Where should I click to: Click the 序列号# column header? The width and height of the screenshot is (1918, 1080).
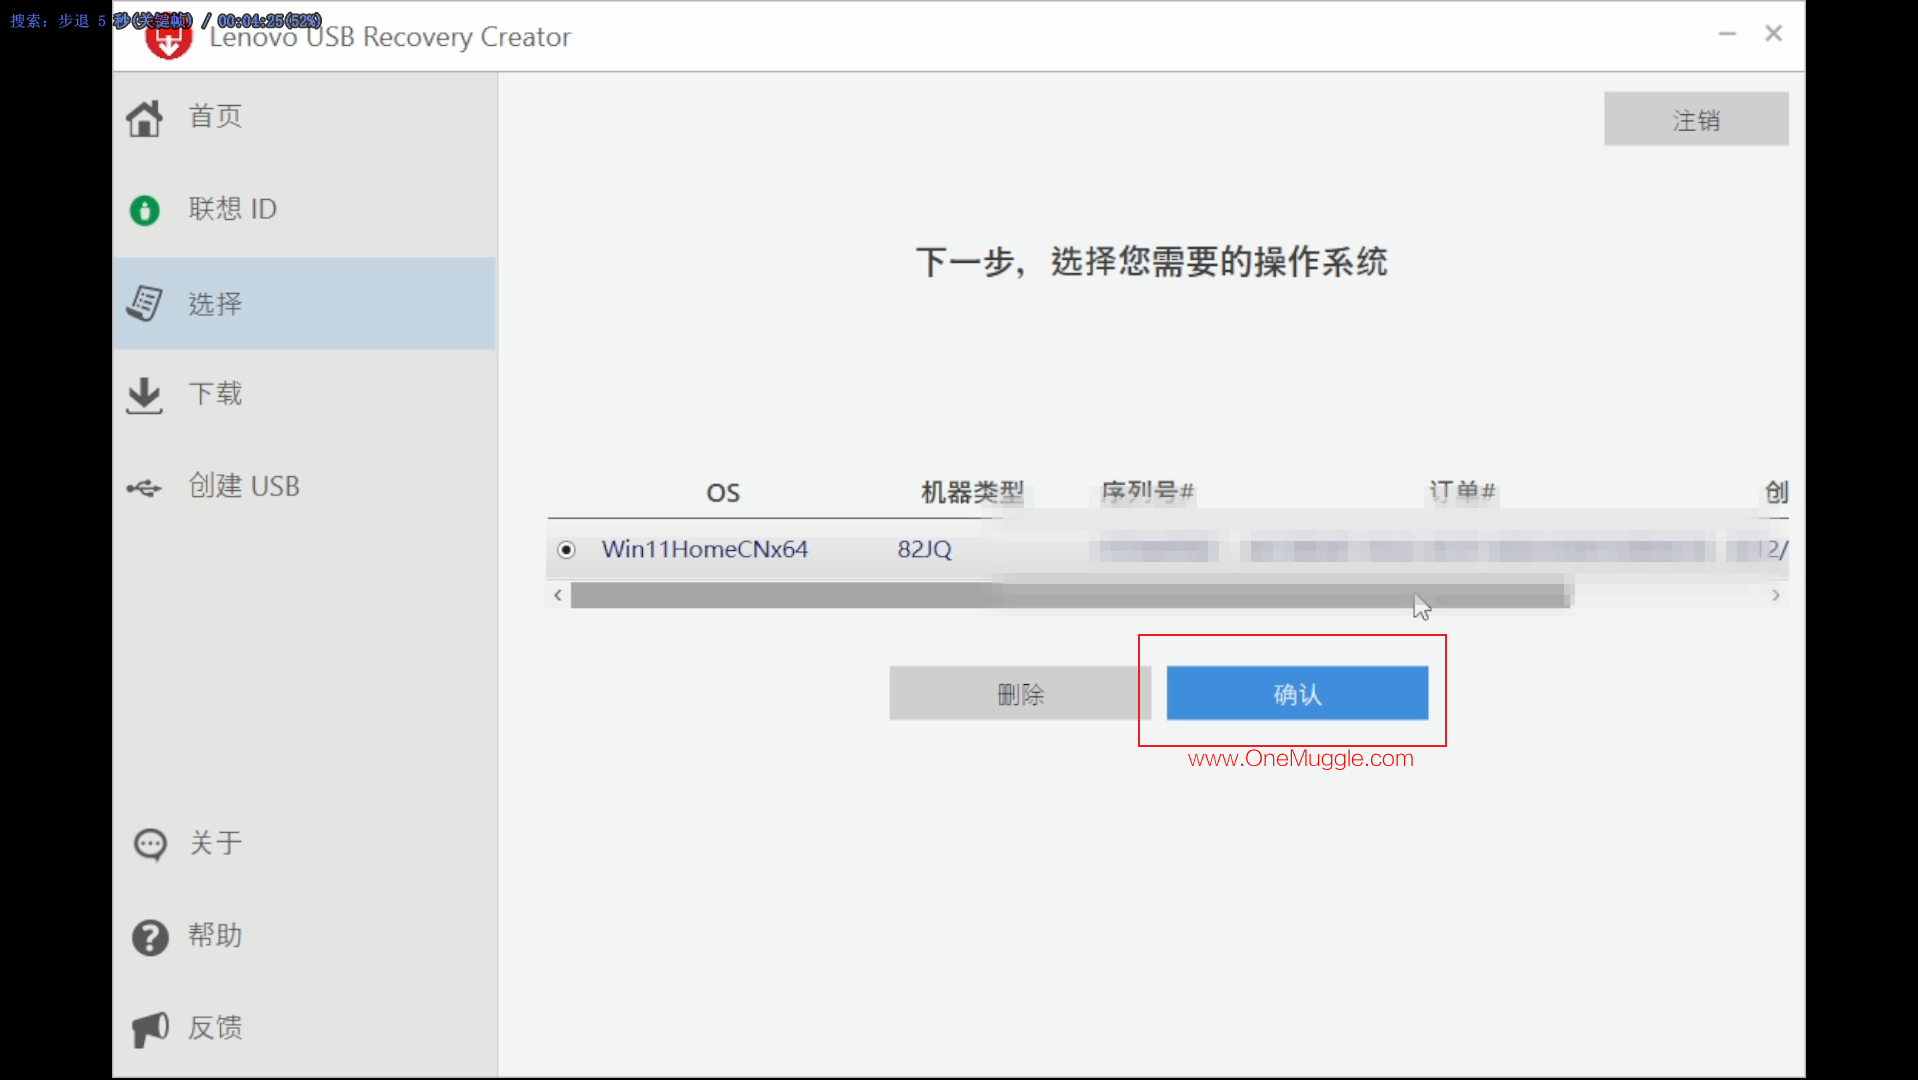[x=1148, y=492]
